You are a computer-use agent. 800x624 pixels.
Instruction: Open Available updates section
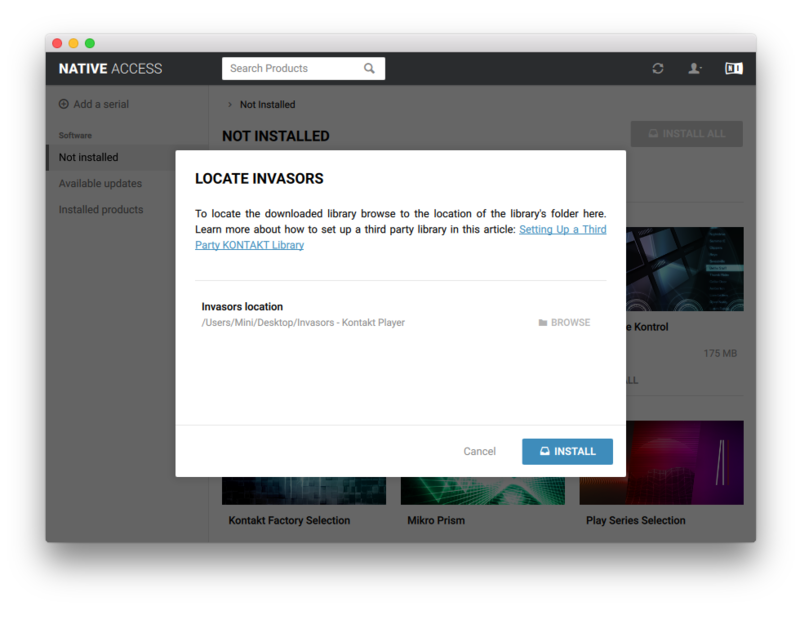[100, 183]
